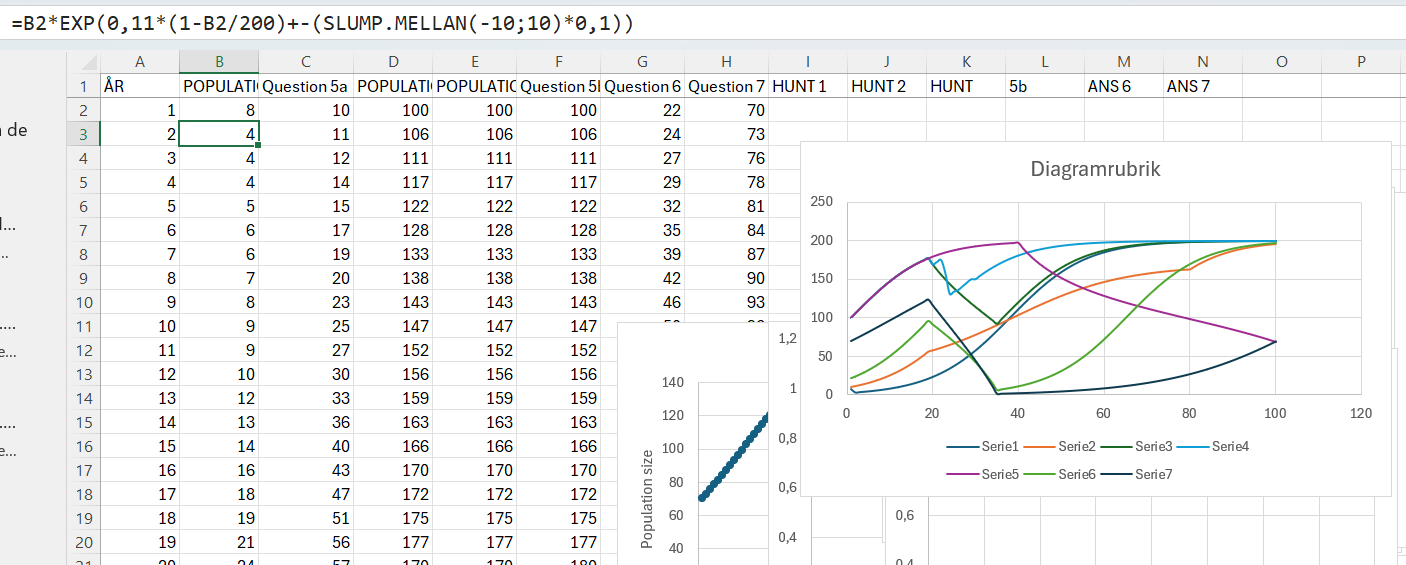Screen dimensions: 1406x565
Task: Click column P header
Action: tap(1361, 62)
